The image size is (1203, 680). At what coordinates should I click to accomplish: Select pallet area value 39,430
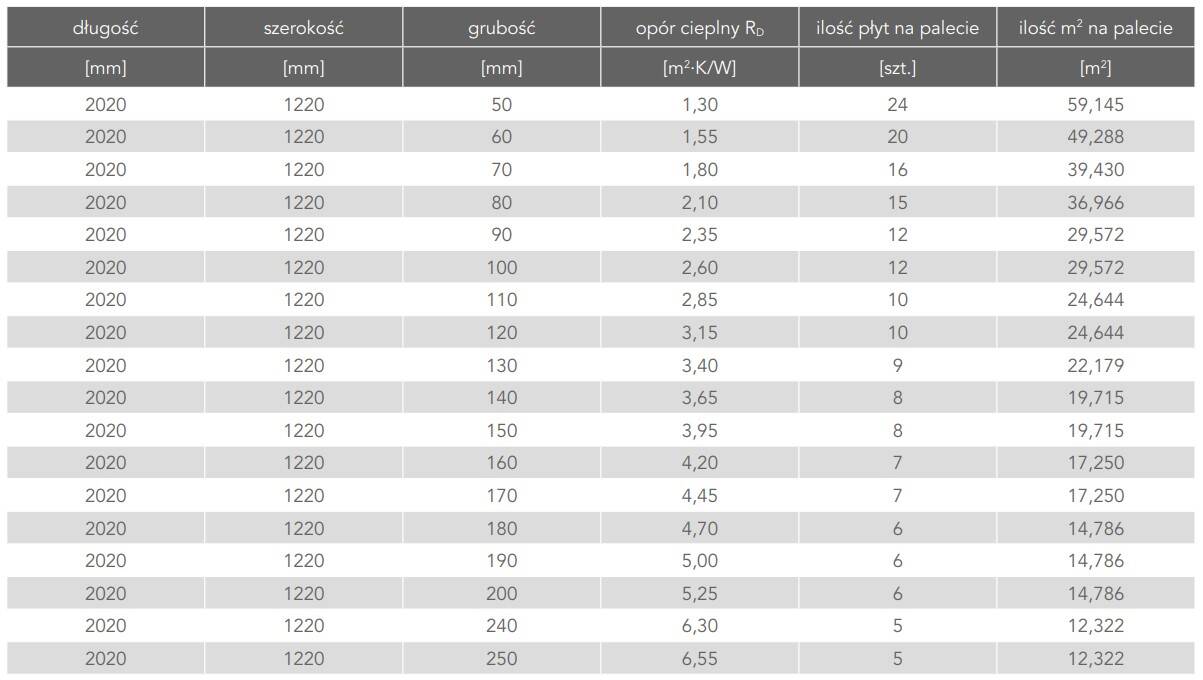coord(1095,170)
